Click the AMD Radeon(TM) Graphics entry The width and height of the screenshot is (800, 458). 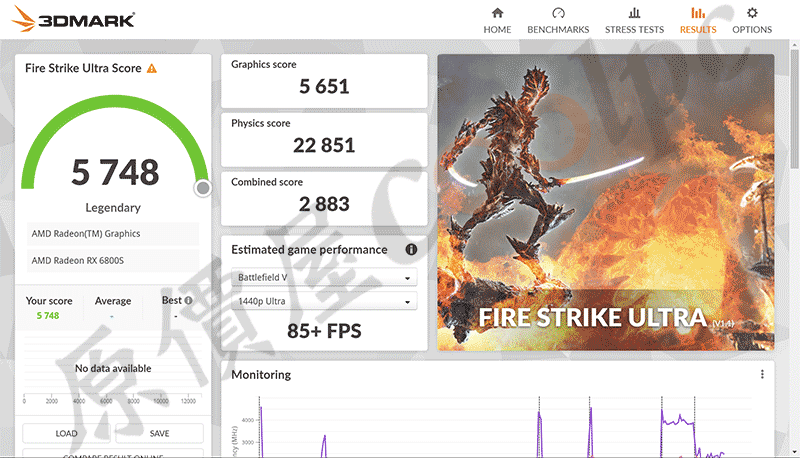pos(112,234)
